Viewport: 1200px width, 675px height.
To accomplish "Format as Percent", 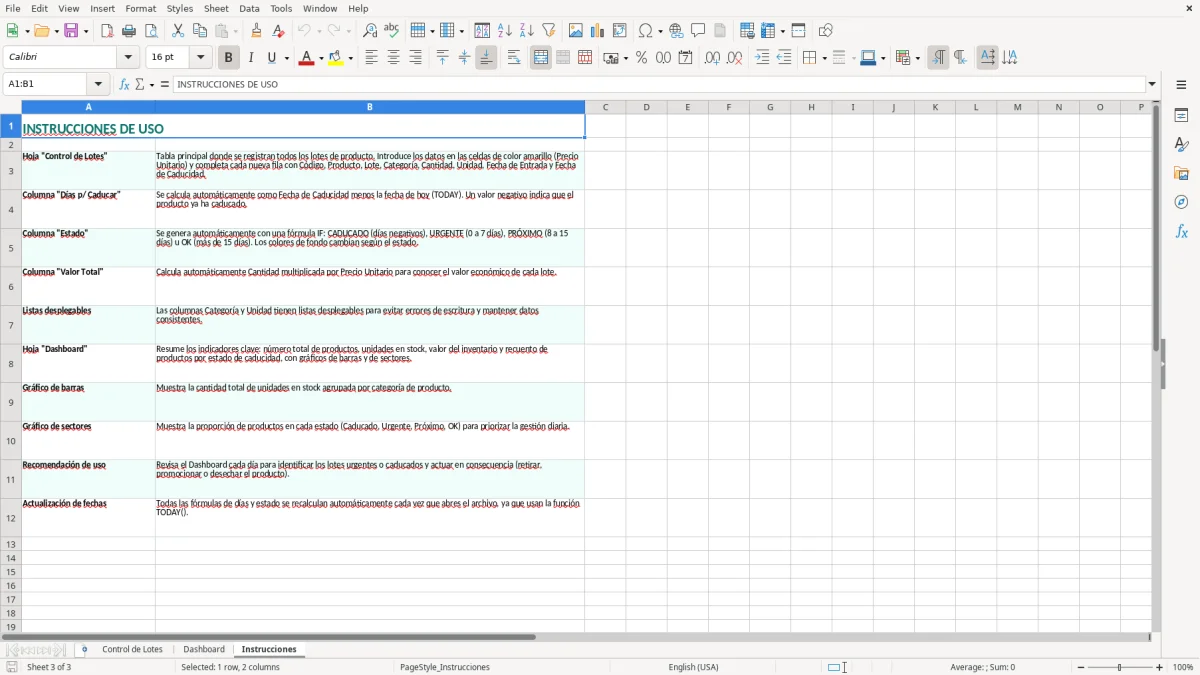I will [642, 58].
